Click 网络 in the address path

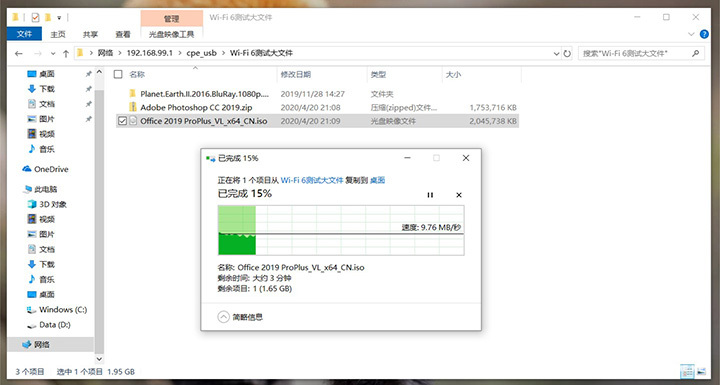pos(105,53)
